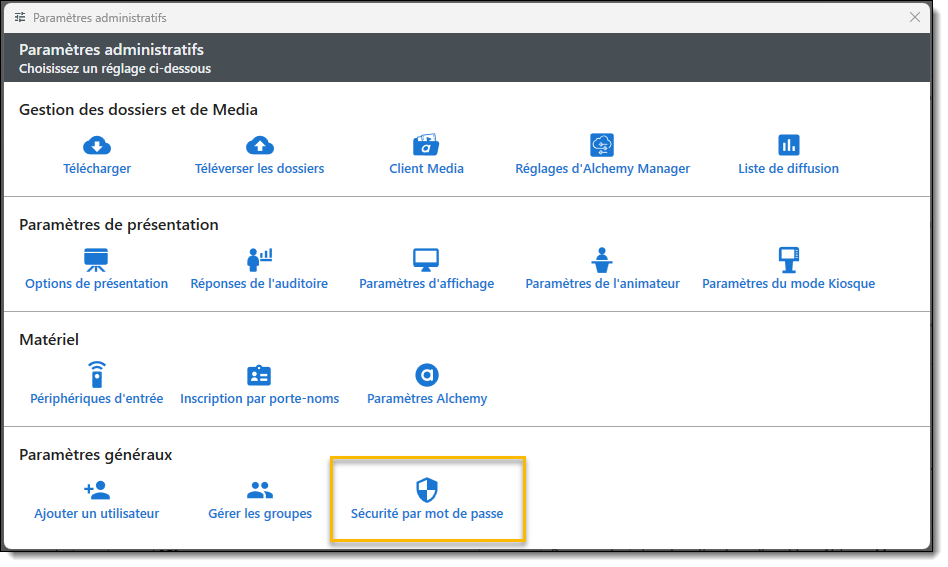This screenshot has height=567, width=948.
Task: Open Téléverser les dossiers upload icon
Action: pos(259,145)
